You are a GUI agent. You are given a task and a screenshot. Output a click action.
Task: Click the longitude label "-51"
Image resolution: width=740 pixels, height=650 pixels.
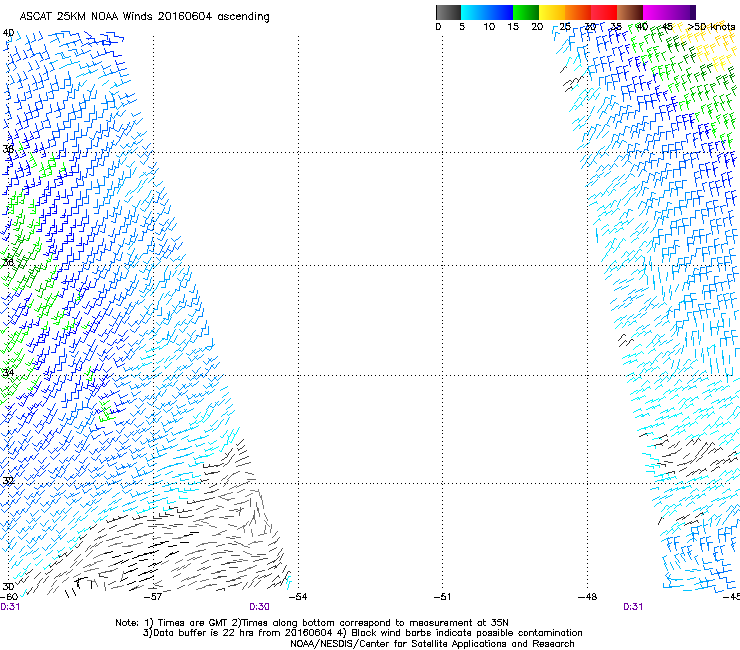coord(442,597)
